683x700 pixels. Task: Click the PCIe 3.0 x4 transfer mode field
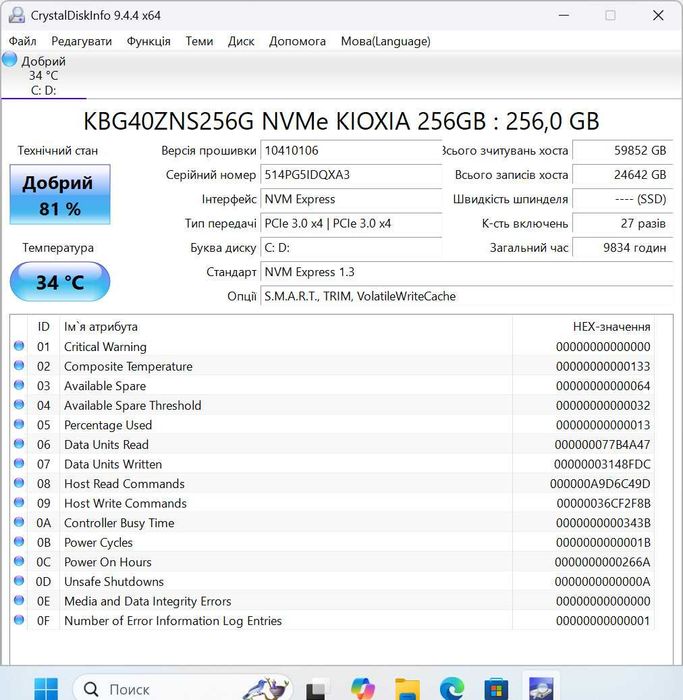pyautogui.click(x=351, y=223)
